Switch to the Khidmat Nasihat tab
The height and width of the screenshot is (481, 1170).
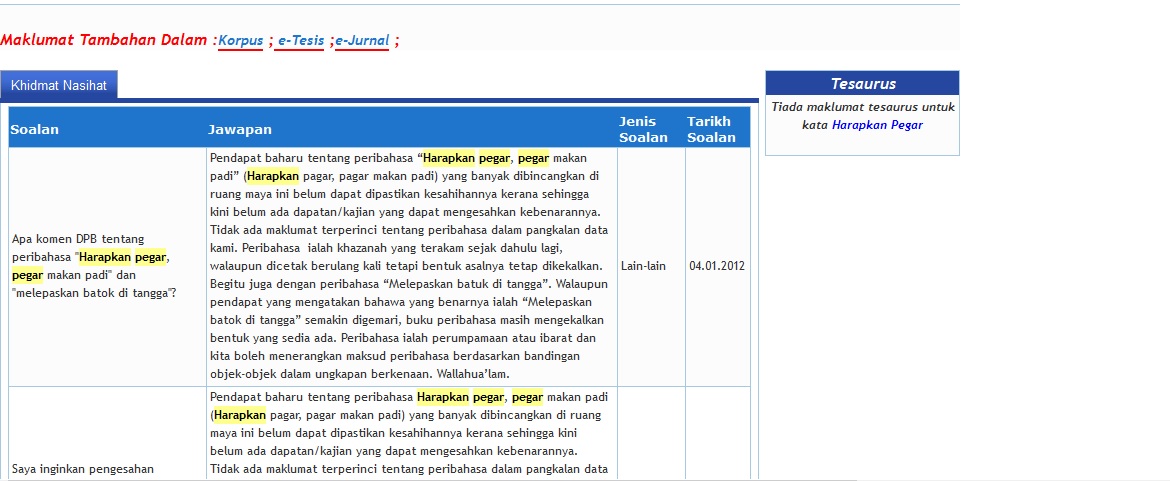(x=59, y=85)
